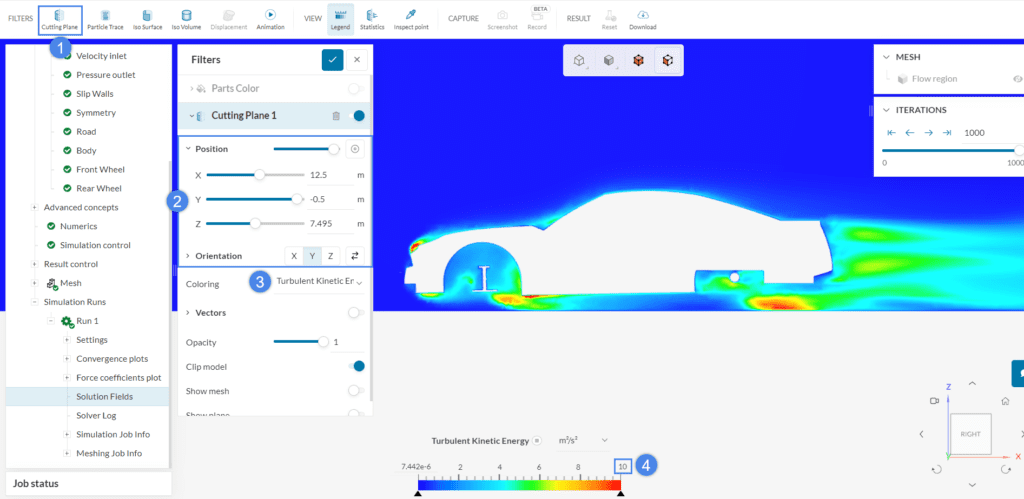The height and width of the screenshot is (499, 1024).
Task: Enable the Vectors toggle
Action: 355,313
